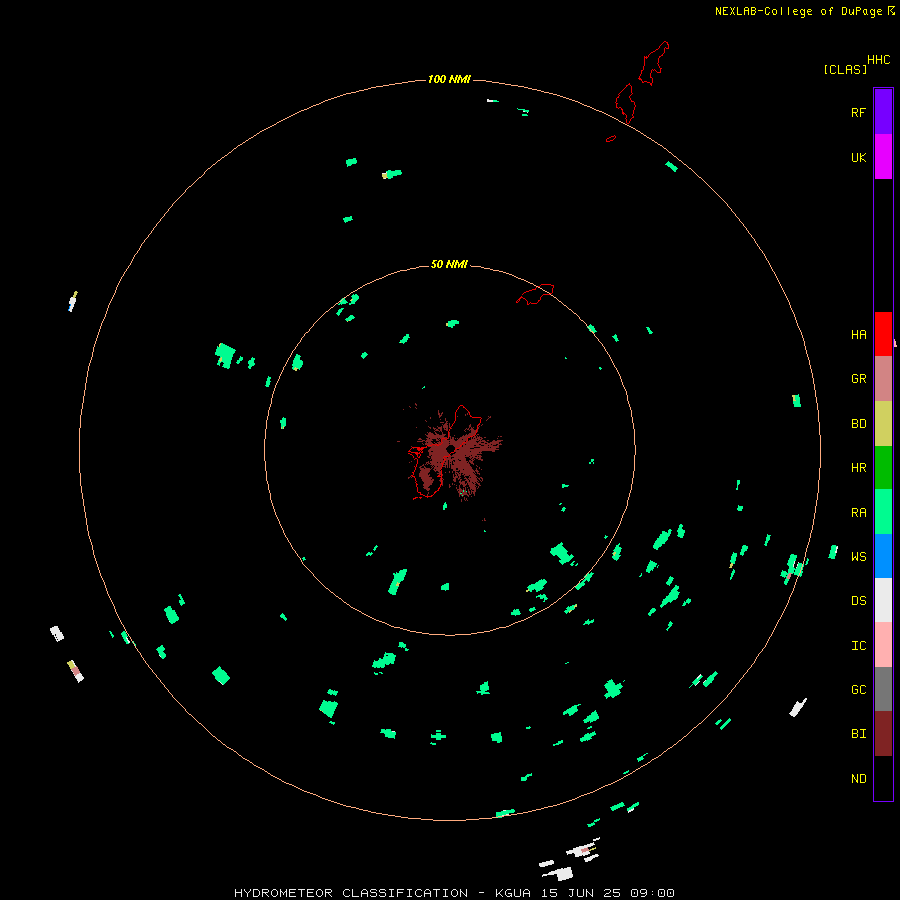Viewport: 900px width, 900px height.
Task: Click the 'HR' legend label
Action: pos(858,468)
